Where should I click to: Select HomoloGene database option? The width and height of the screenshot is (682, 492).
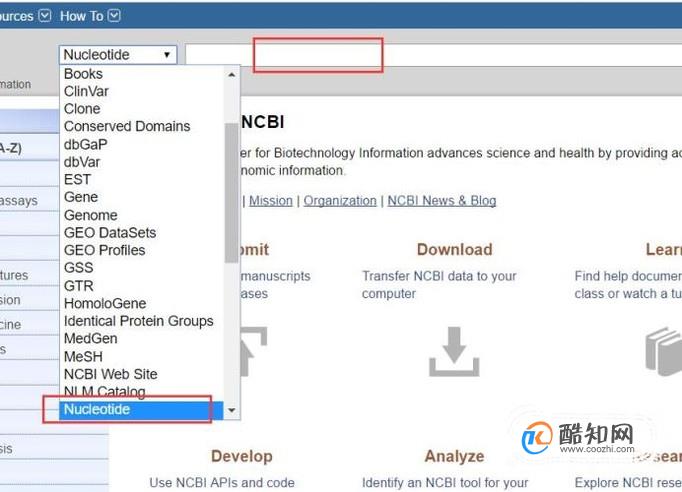(141, 303)
